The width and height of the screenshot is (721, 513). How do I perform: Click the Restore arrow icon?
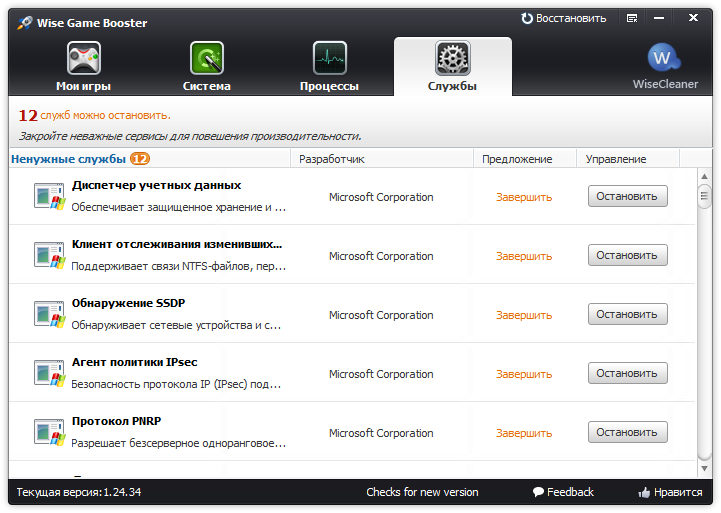[528, 18]
